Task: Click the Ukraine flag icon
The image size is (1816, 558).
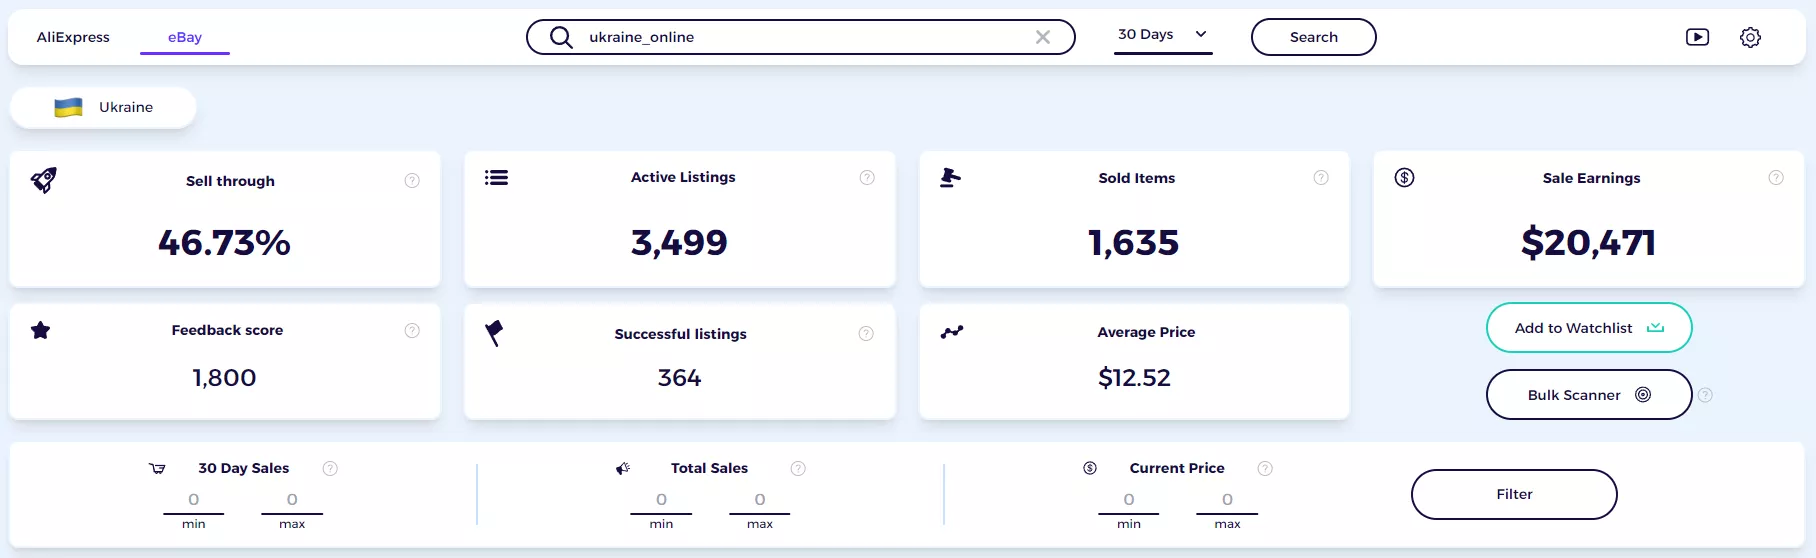Action: click(x=68, y=108)
